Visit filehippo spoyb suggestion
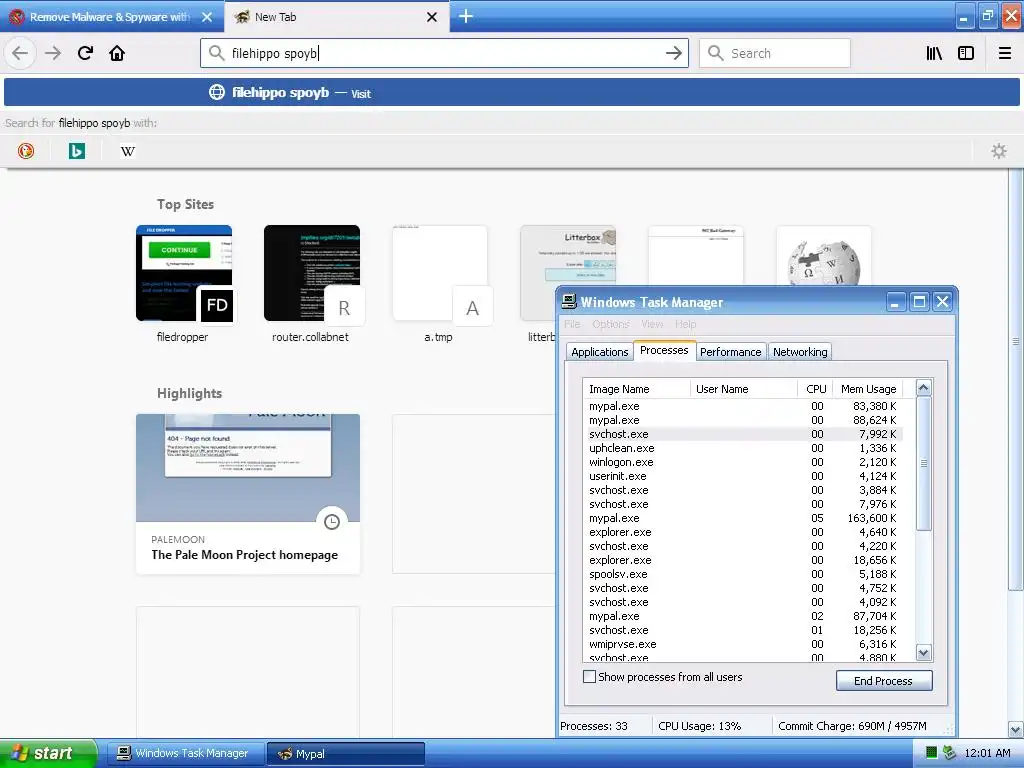The height and width of the screenshot is (768, 1024). click(x=512, y=92)
